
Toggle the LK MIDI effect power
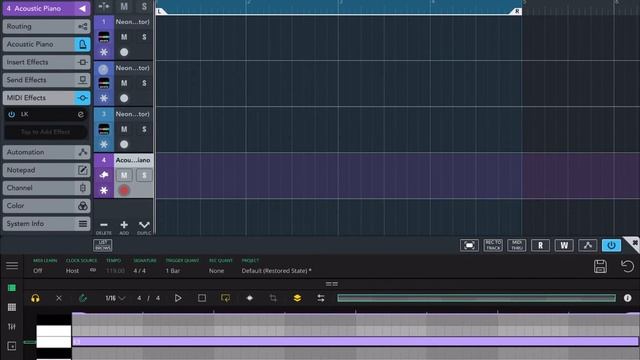[x=11, y=114]
